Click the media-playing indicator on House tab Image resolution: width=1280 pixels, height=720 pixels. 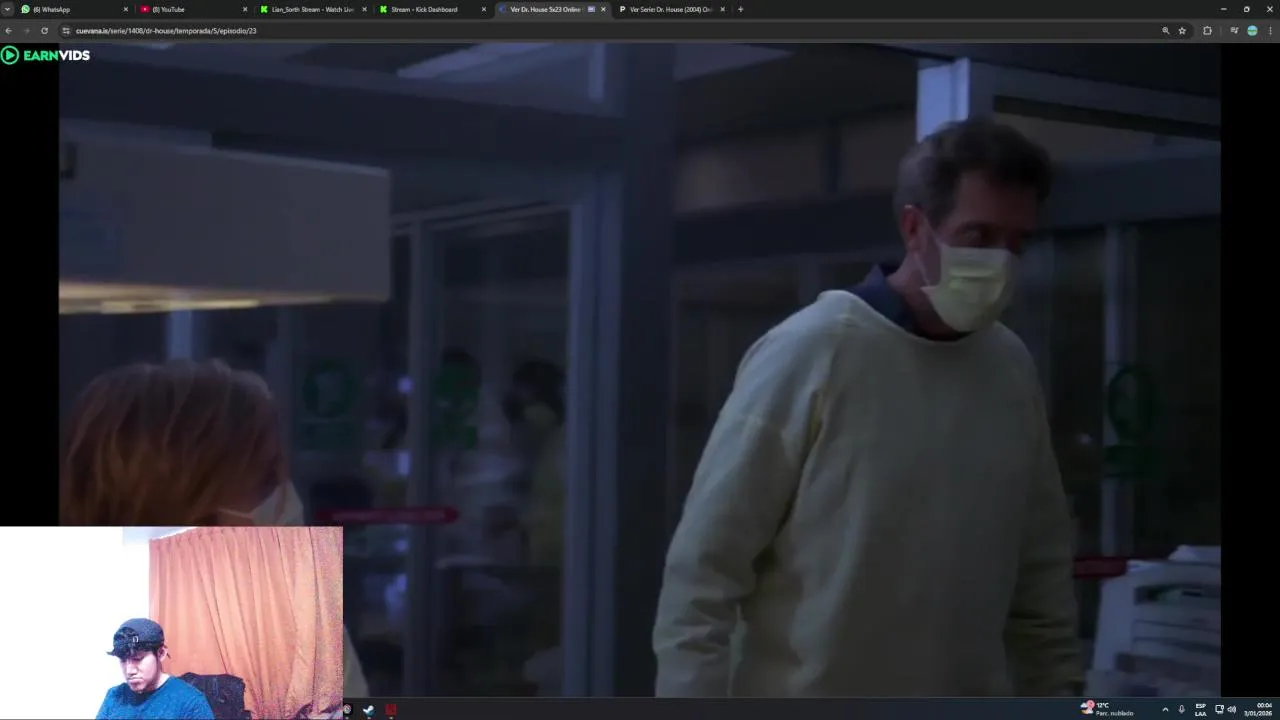pos(591,9)
